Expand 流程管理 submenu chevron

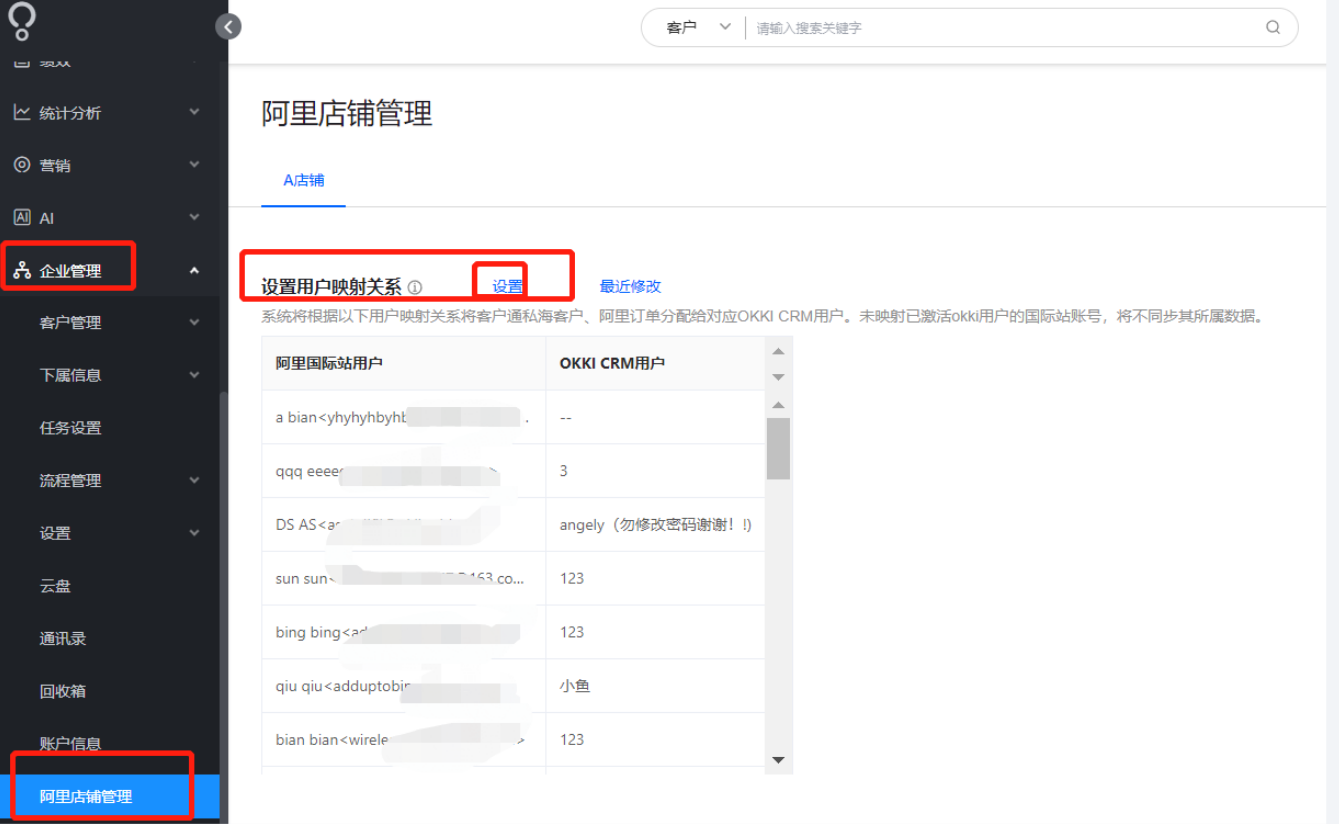194,480
